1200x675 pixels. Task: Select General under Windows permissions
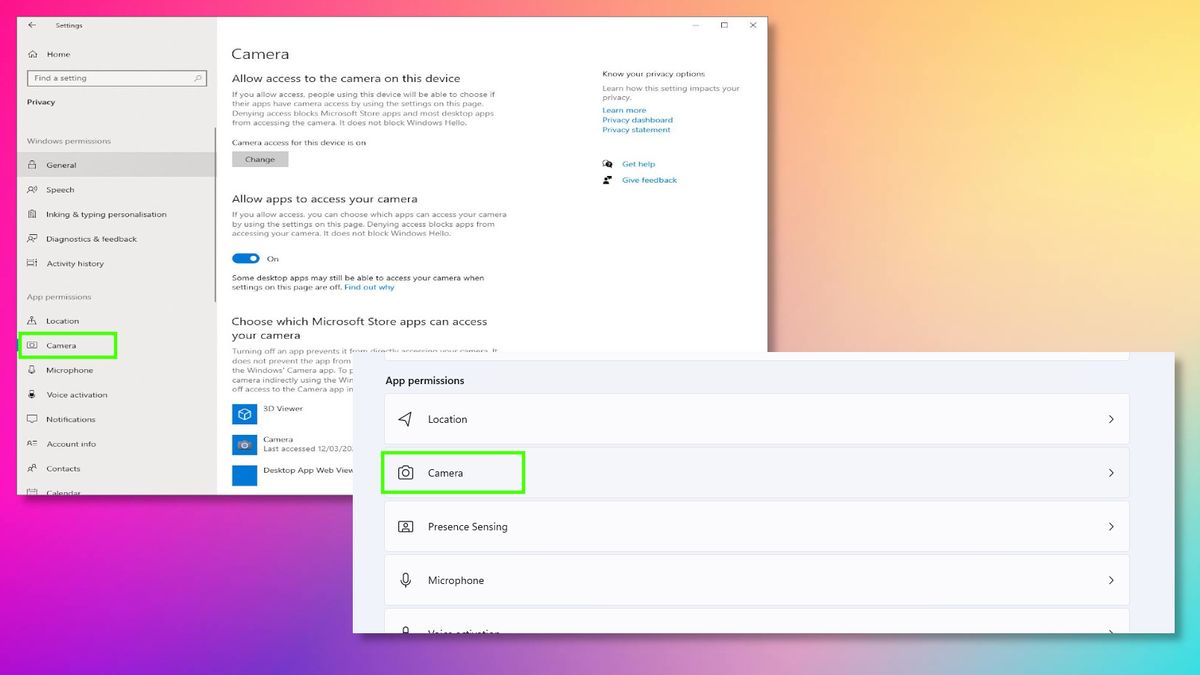60,164
